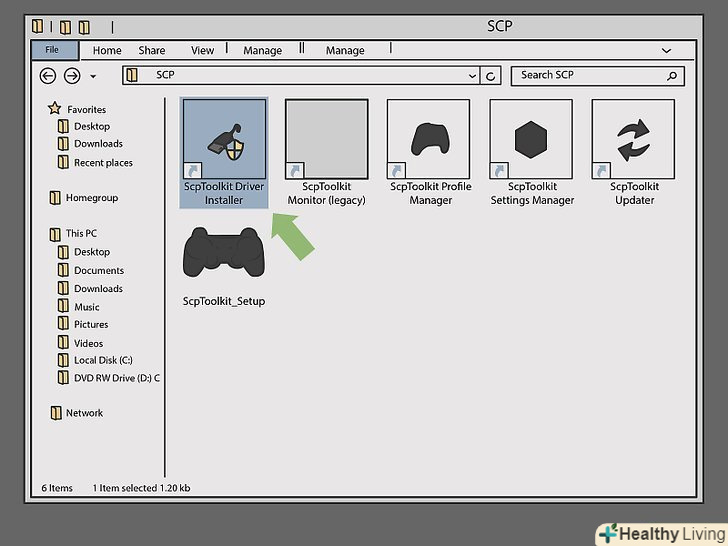Open DVD RW Drive (D:) in sidebar
The height and width of the screenshot is (546, 728).
pos(117,378)
